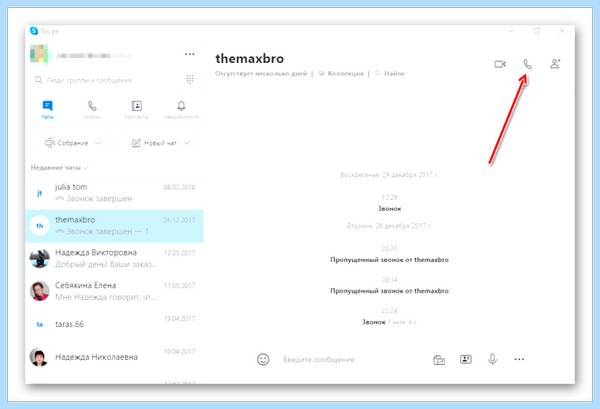Click the Собрание button

coord(67,143)
